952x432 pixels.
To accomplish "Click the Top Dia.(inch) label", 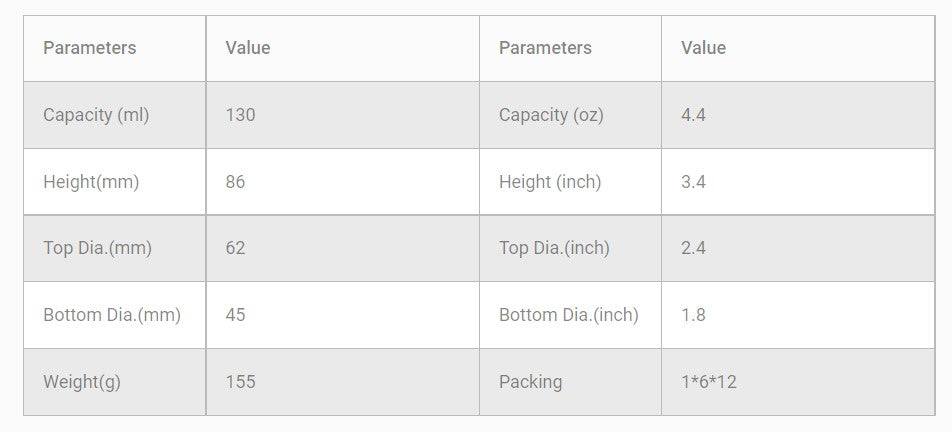I will point(554,248).
